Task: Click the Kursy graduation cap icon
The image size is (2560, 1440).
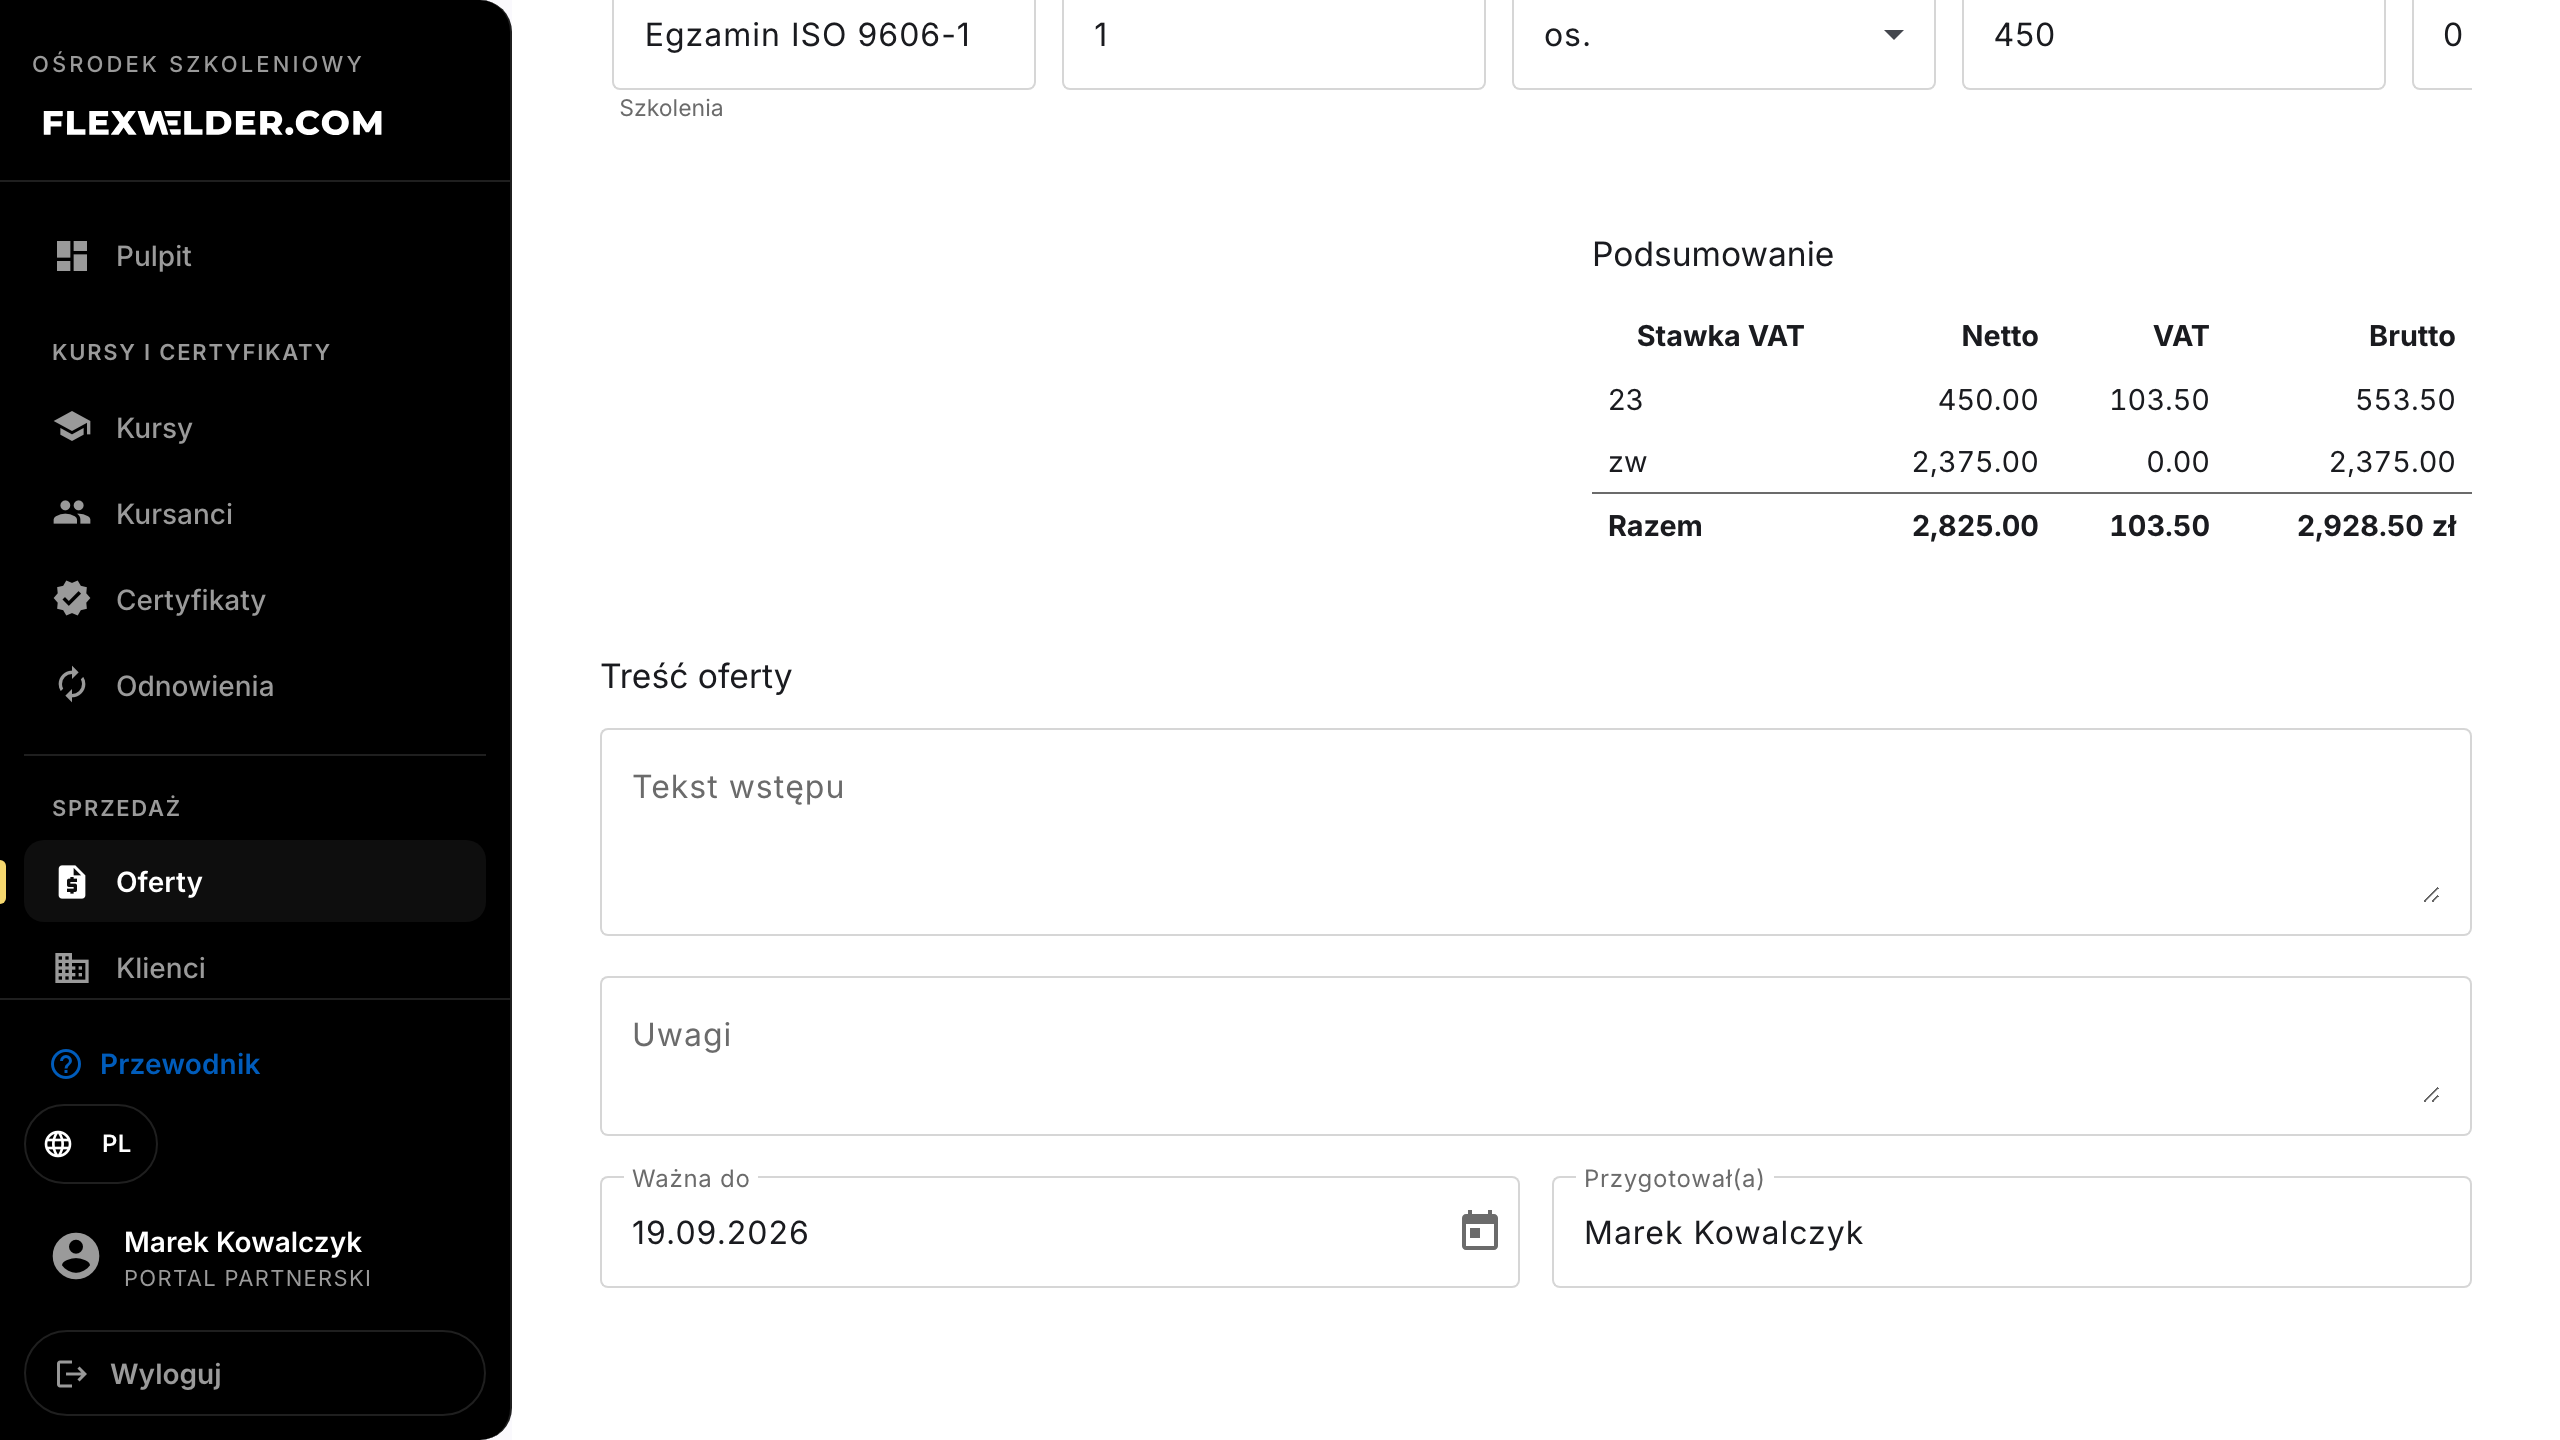Action: point(72,427)
